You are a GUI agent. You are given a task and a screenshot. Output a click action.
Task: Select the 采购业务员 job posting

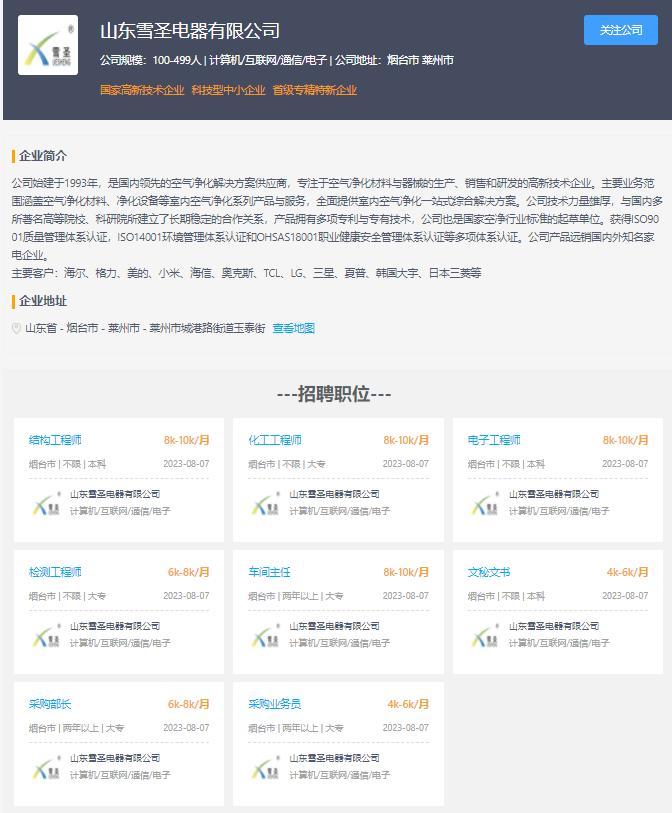[x=275, y=704]
